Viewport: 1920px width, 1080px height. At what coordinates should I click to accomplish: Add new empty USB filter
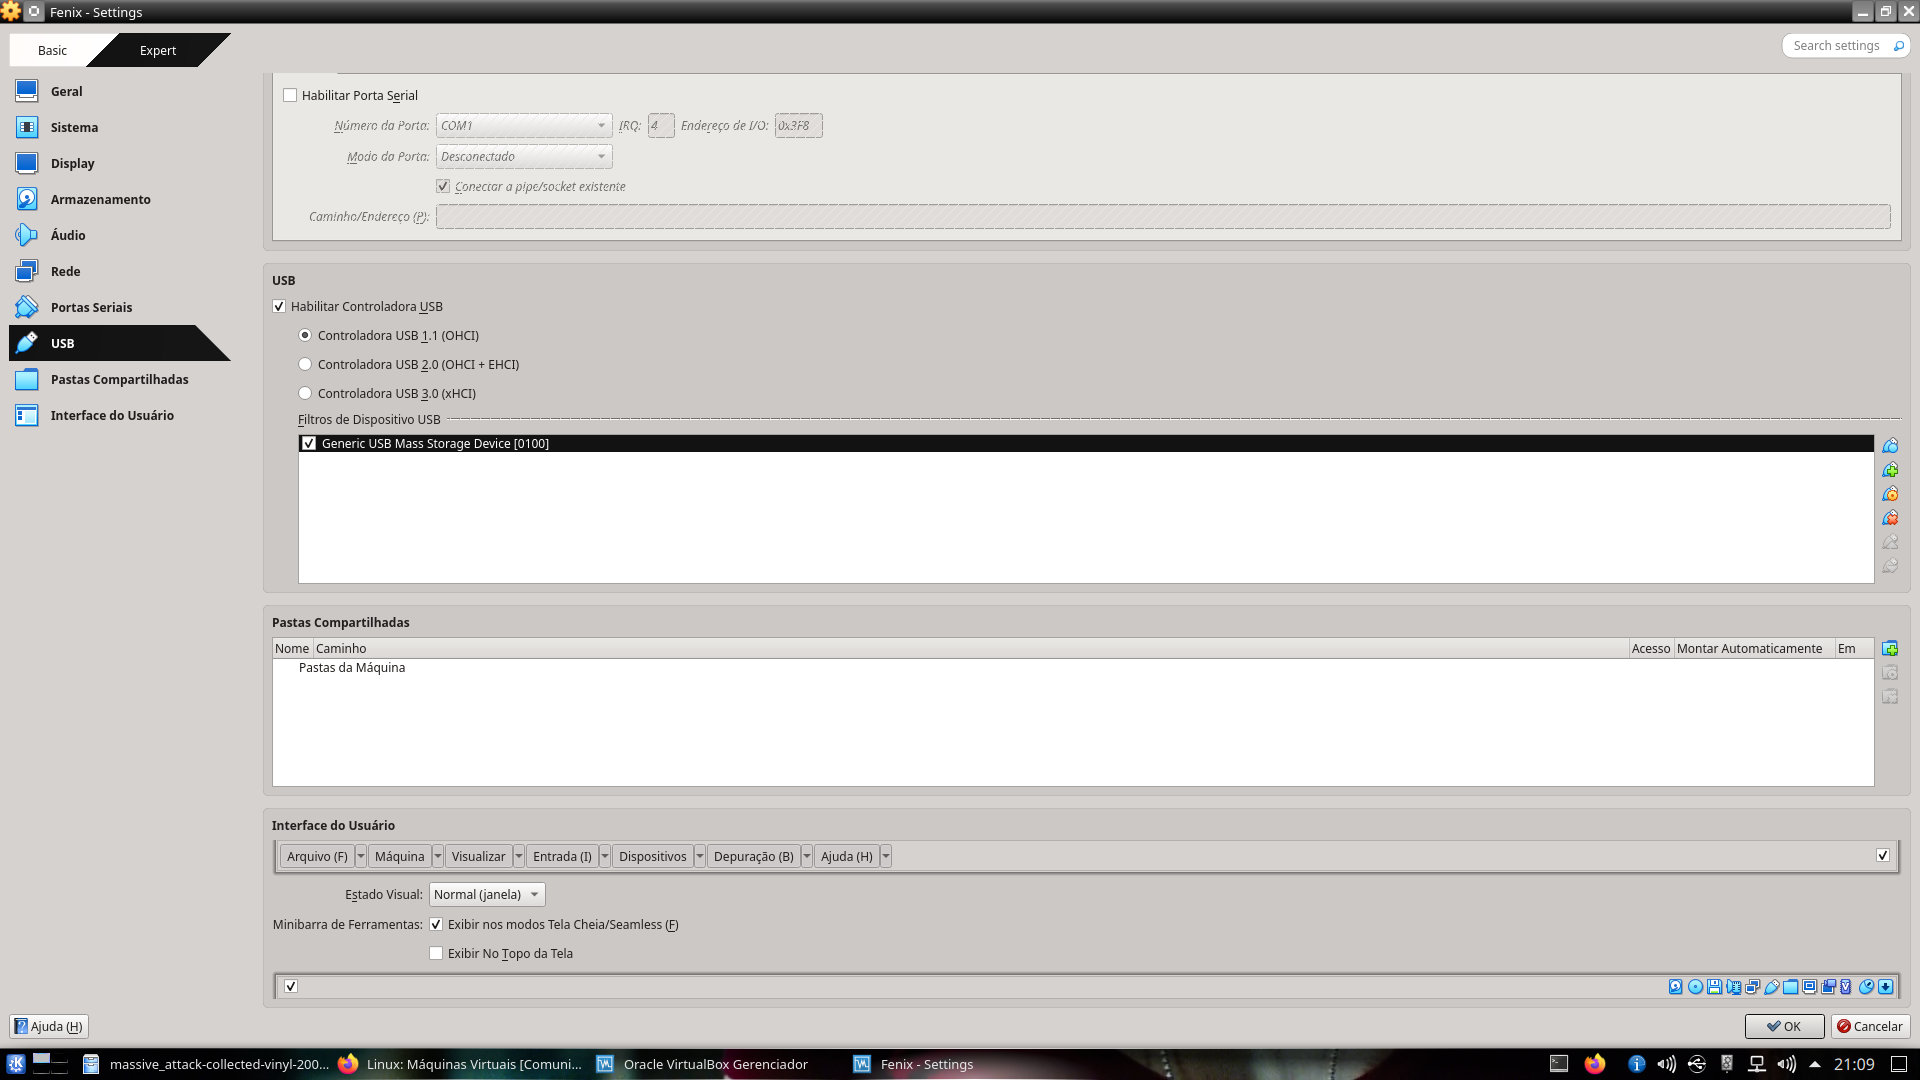[1890, 446]
